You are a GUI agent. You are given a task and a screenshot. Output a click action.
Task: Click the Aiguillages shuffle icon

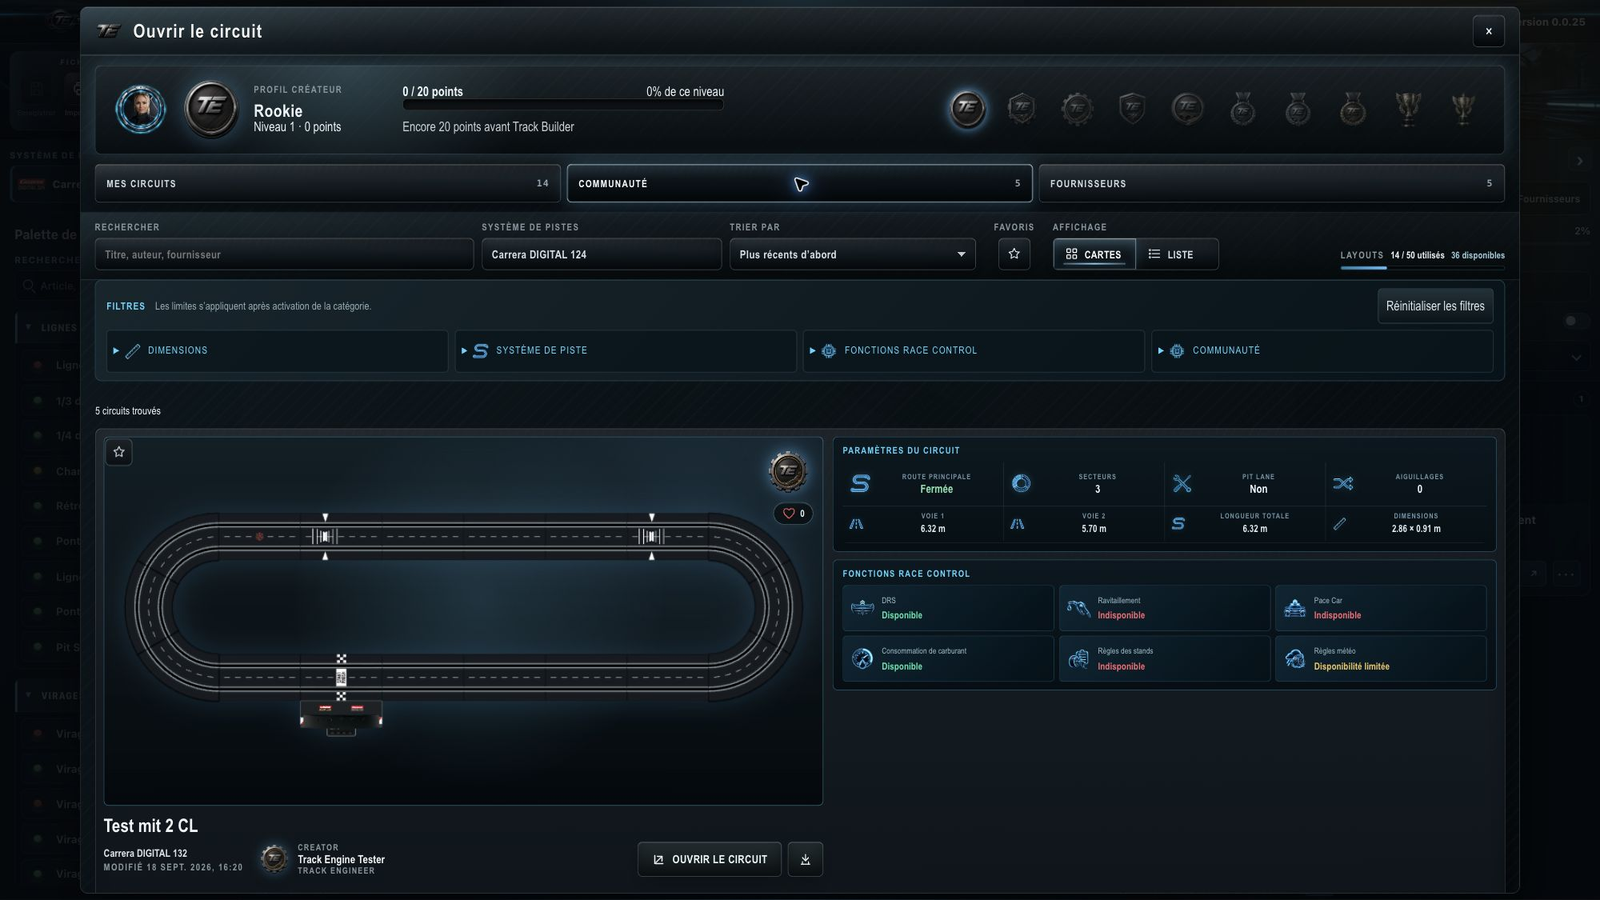pyautogui.click(x=1343, y=484)
